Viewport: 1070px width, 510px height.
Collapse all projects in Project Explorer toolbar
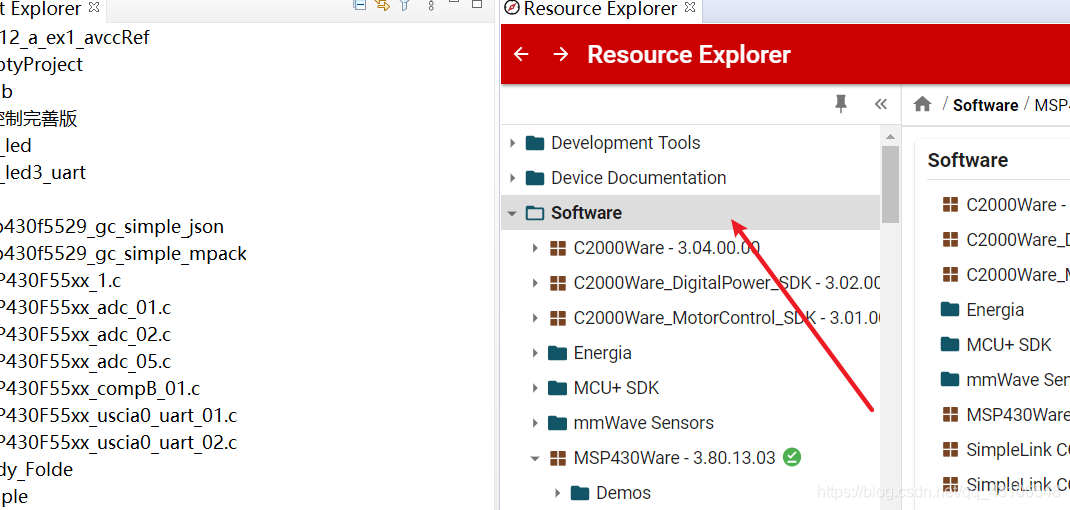360,5
